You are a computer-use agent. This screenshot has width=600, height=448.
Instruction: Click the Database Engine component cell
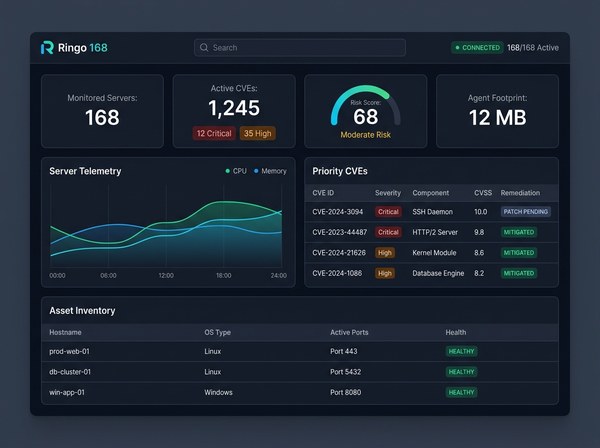438,273
